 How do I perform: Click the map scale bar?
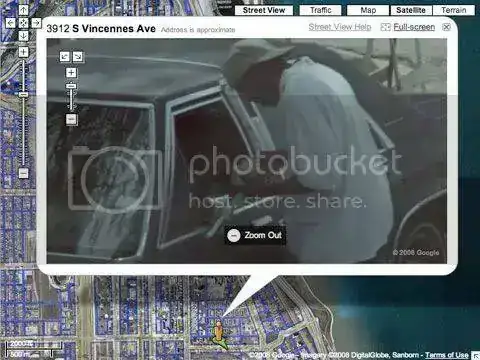pyautogui.click(x=33, y=349)
